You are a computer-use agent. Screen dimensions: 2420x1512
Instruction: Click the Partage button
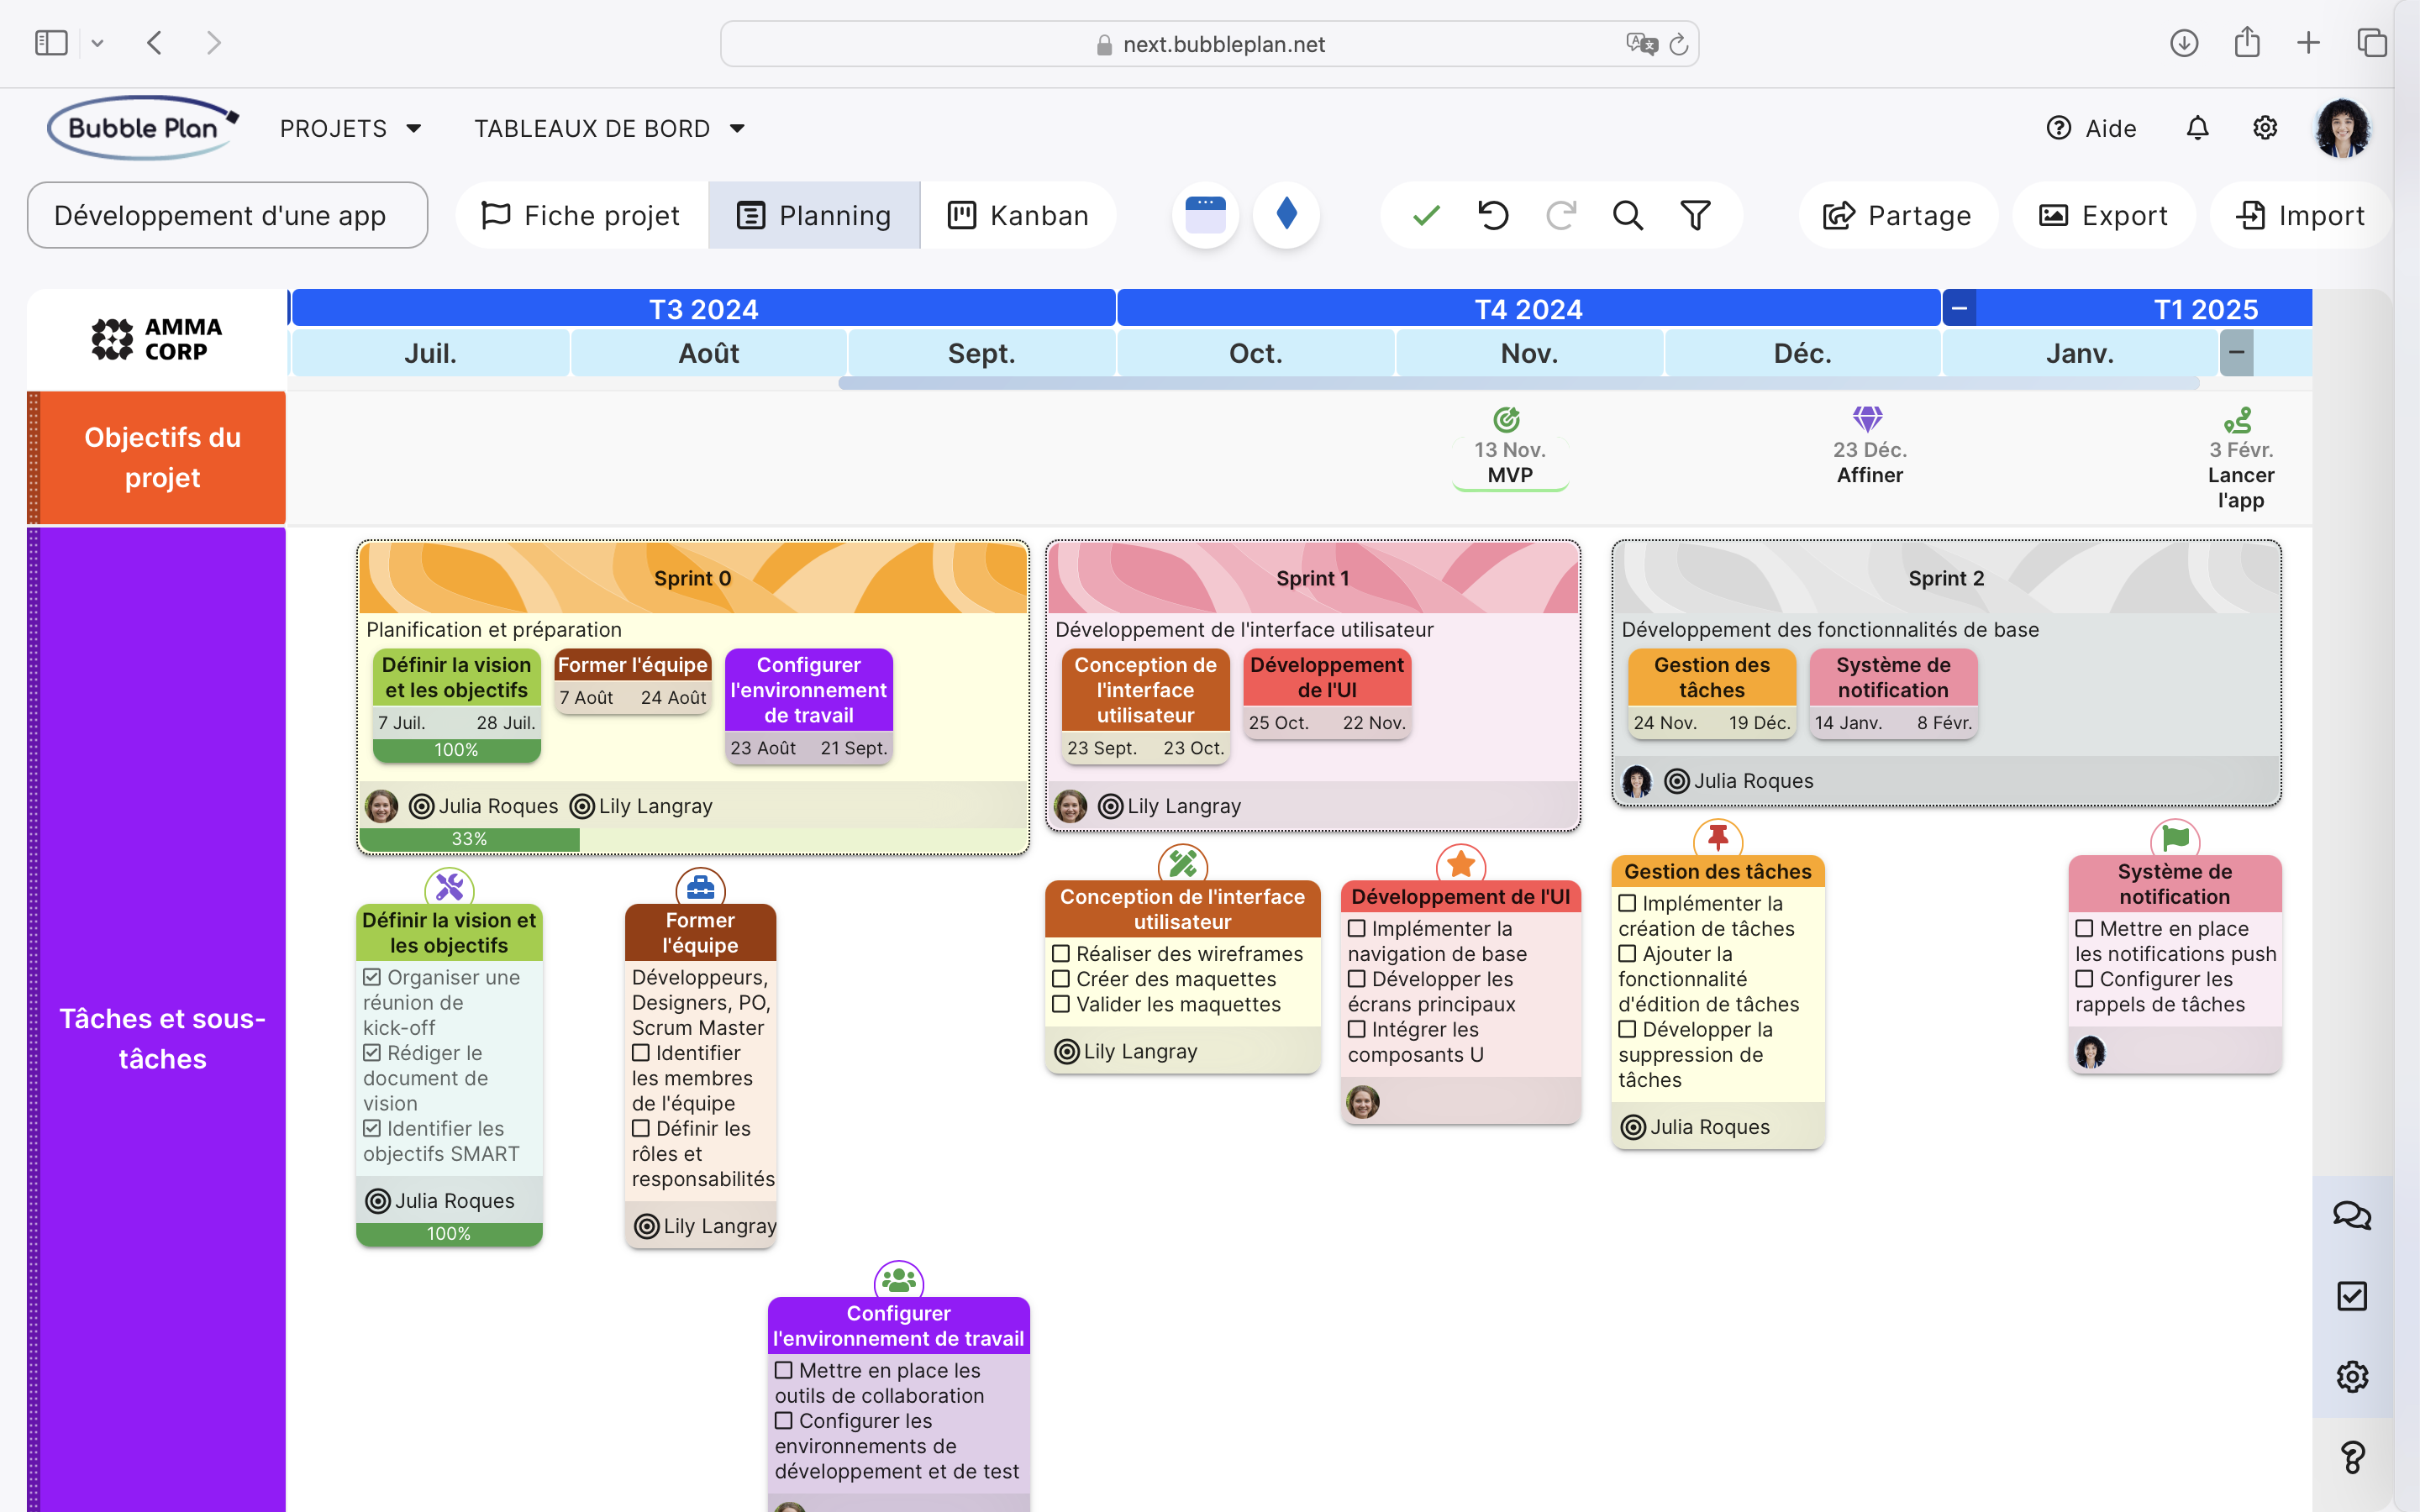pos(1897,214)
